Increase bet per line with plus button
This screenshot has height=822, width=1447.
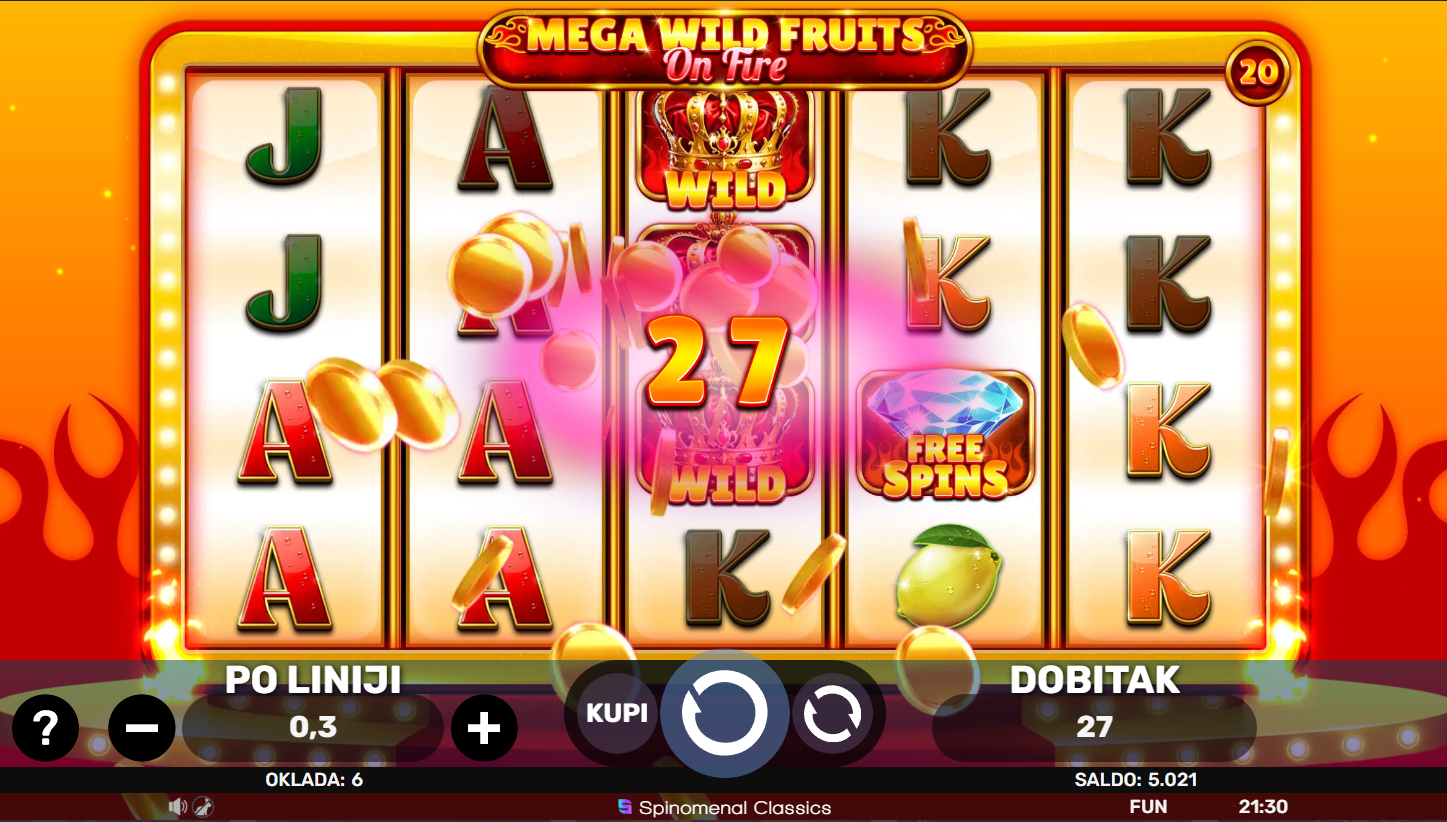(x=484, y=728)
